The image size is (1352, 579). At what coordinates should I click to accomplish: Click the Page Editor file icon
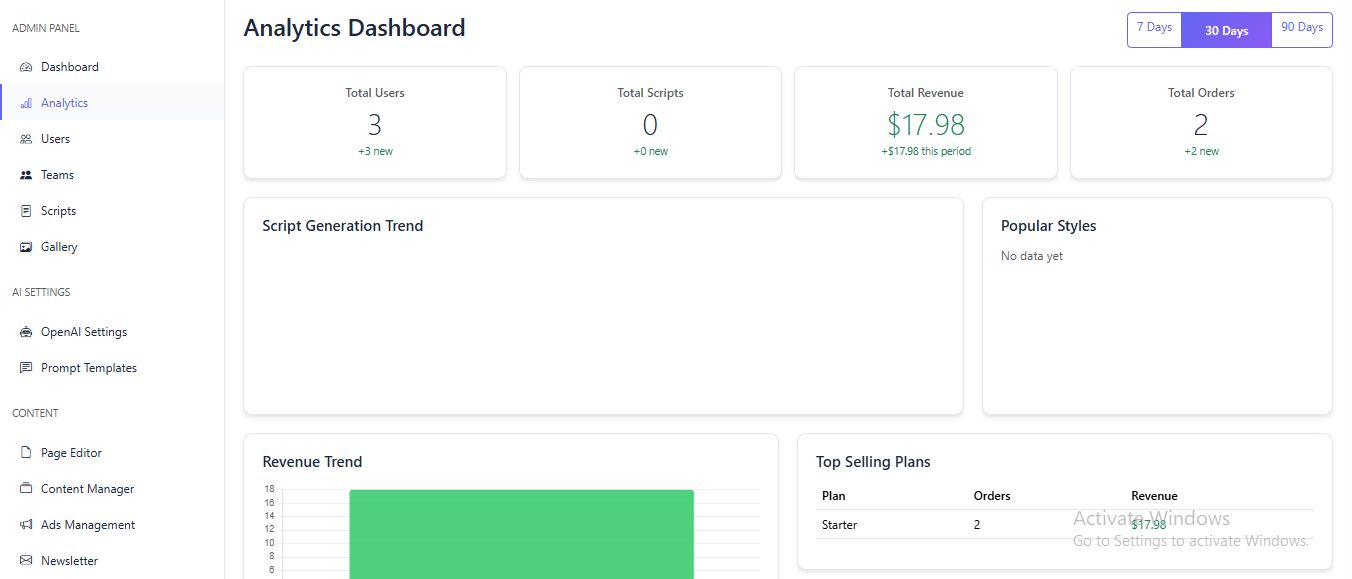[x=26, y=453]
